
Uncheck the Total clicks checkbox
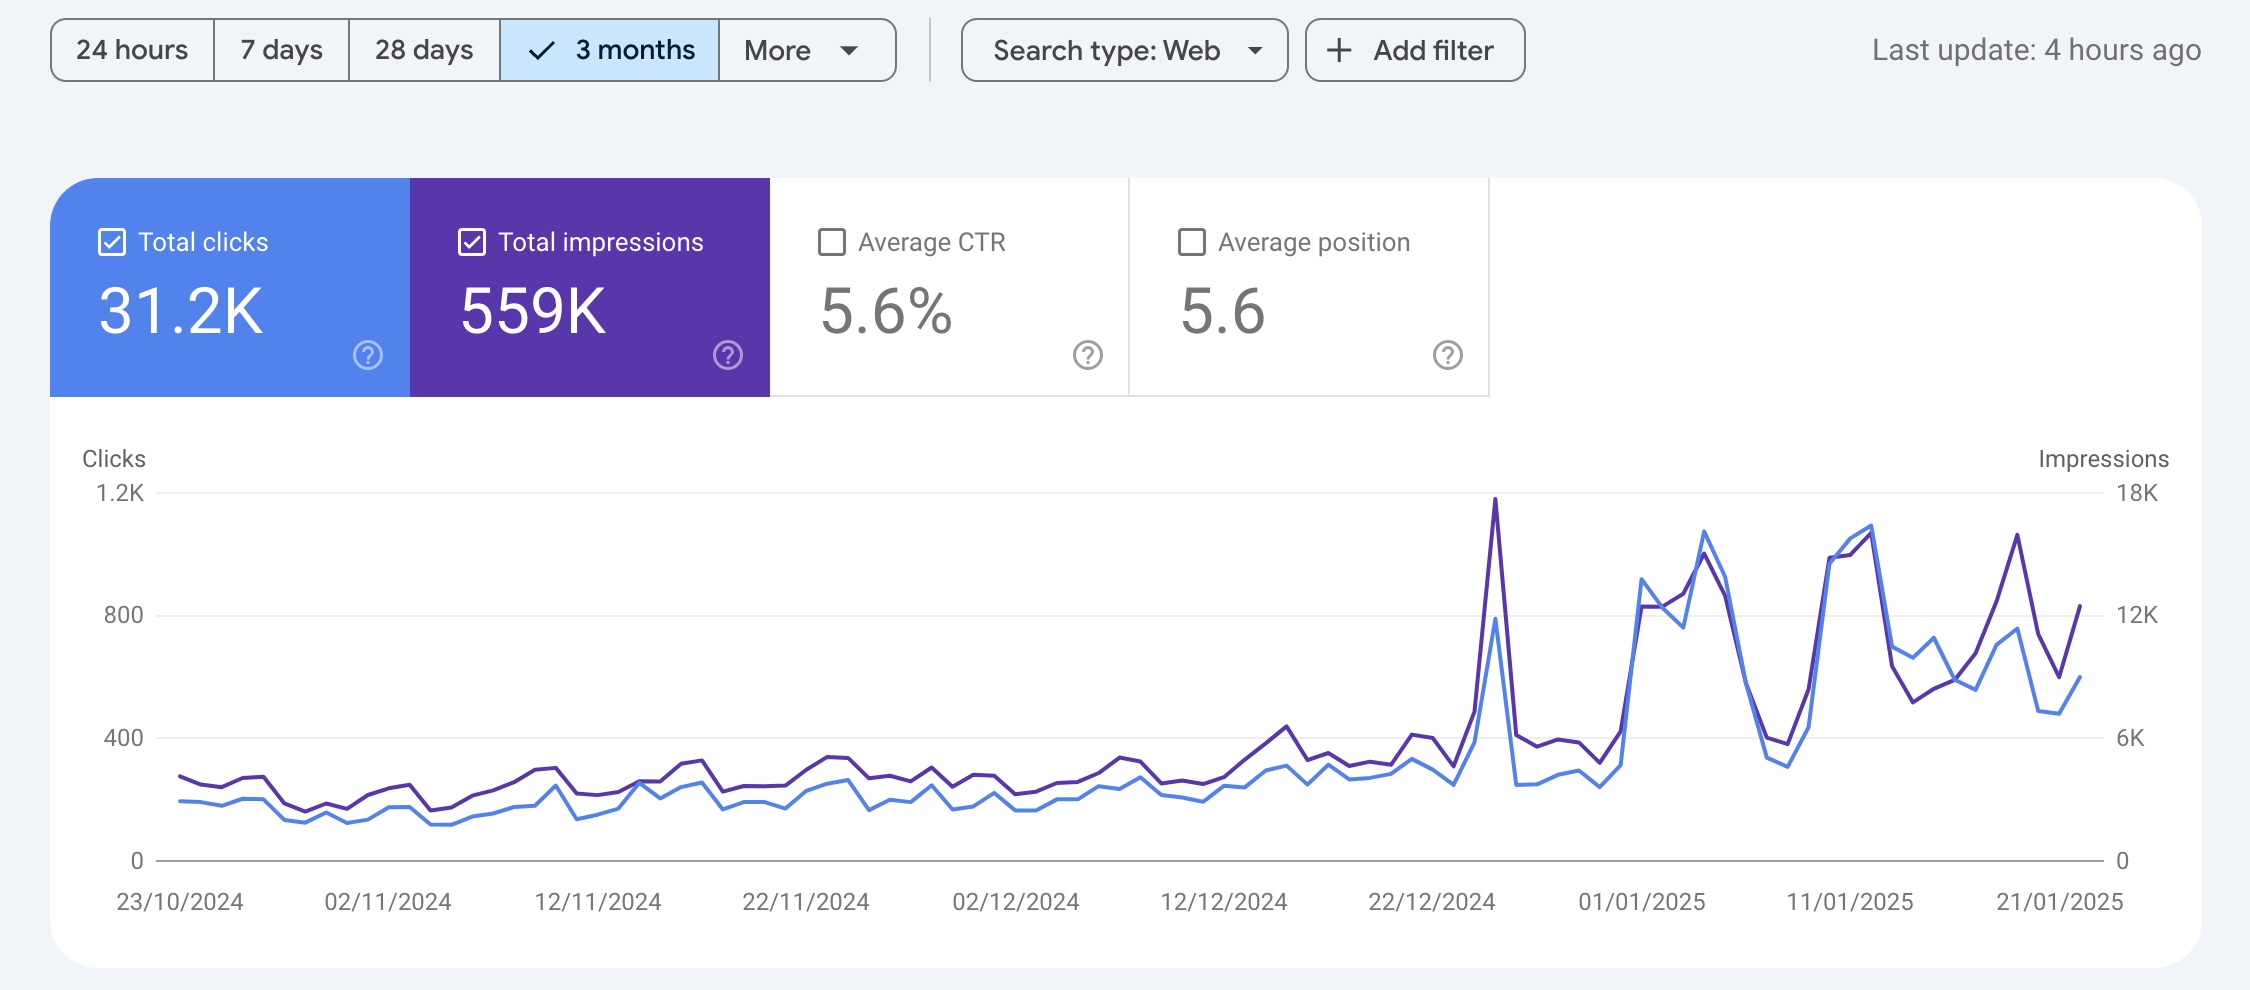[x=112, y=242]
